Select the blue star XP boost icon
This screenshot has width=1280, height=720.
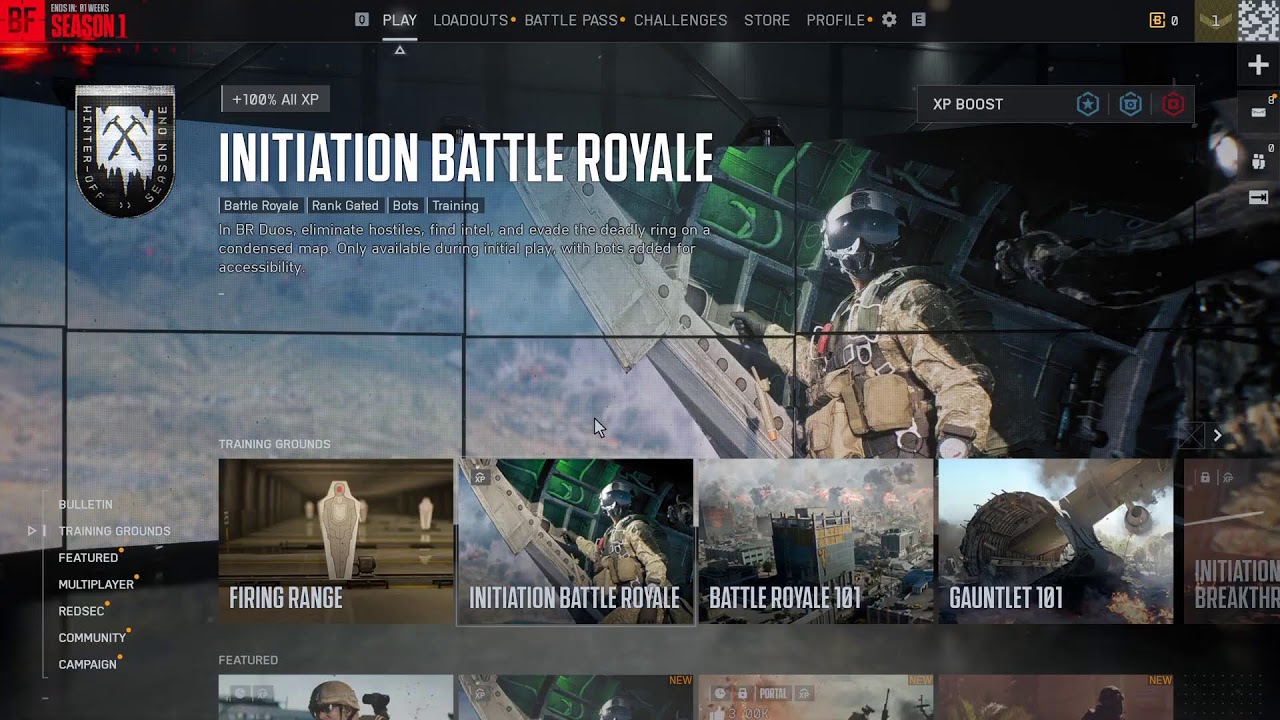(x=1088, y=104)
